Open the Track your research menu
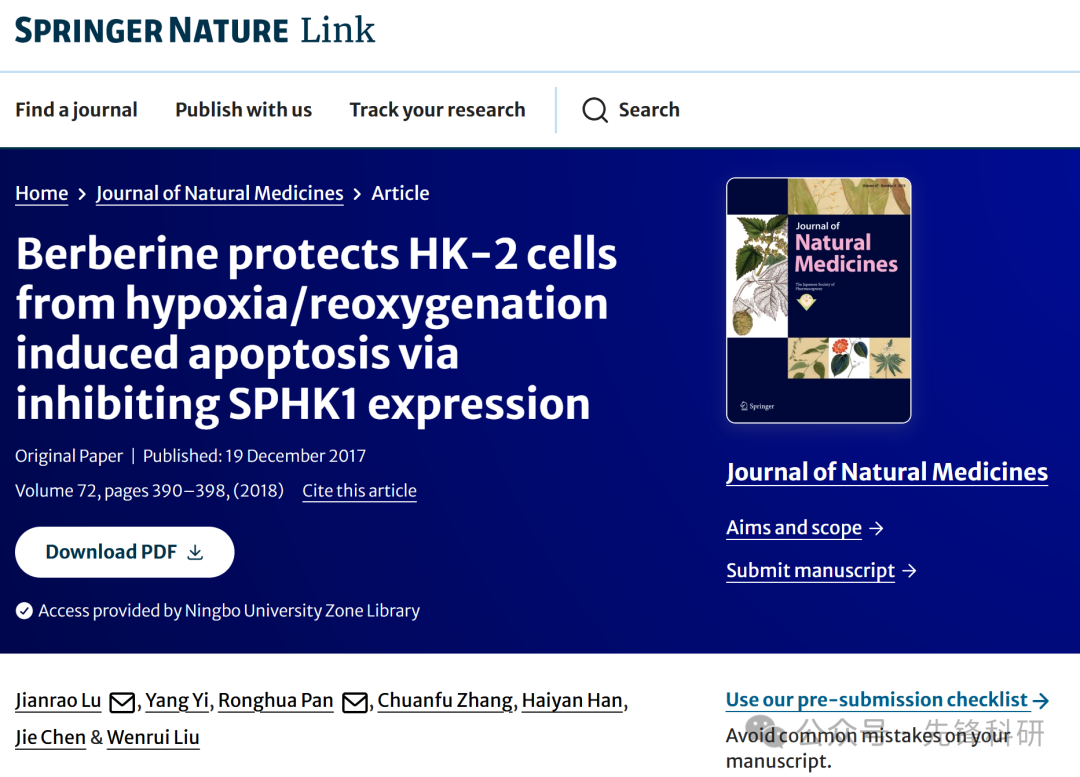 click(x=437, y=110)
